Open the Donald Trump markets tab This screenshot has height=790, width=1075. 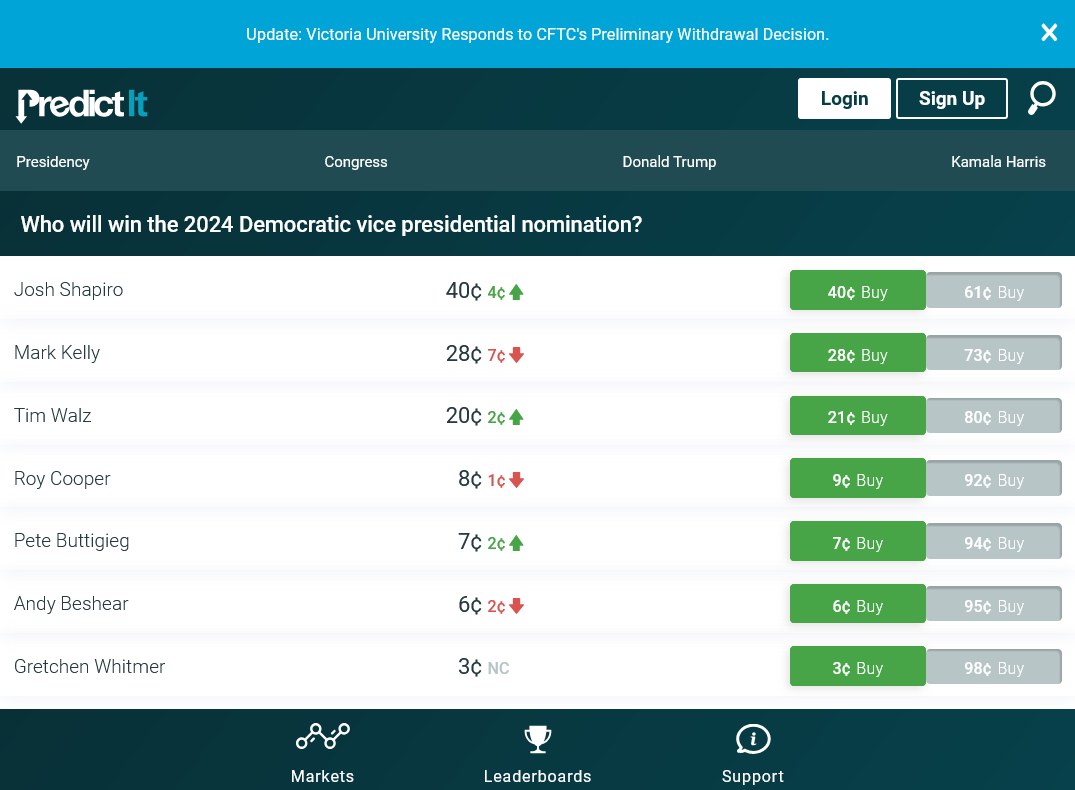tap(669, 162)
